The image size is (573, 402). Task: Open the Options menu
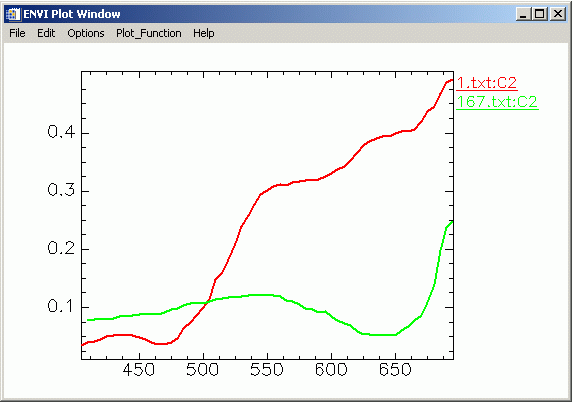86,33
